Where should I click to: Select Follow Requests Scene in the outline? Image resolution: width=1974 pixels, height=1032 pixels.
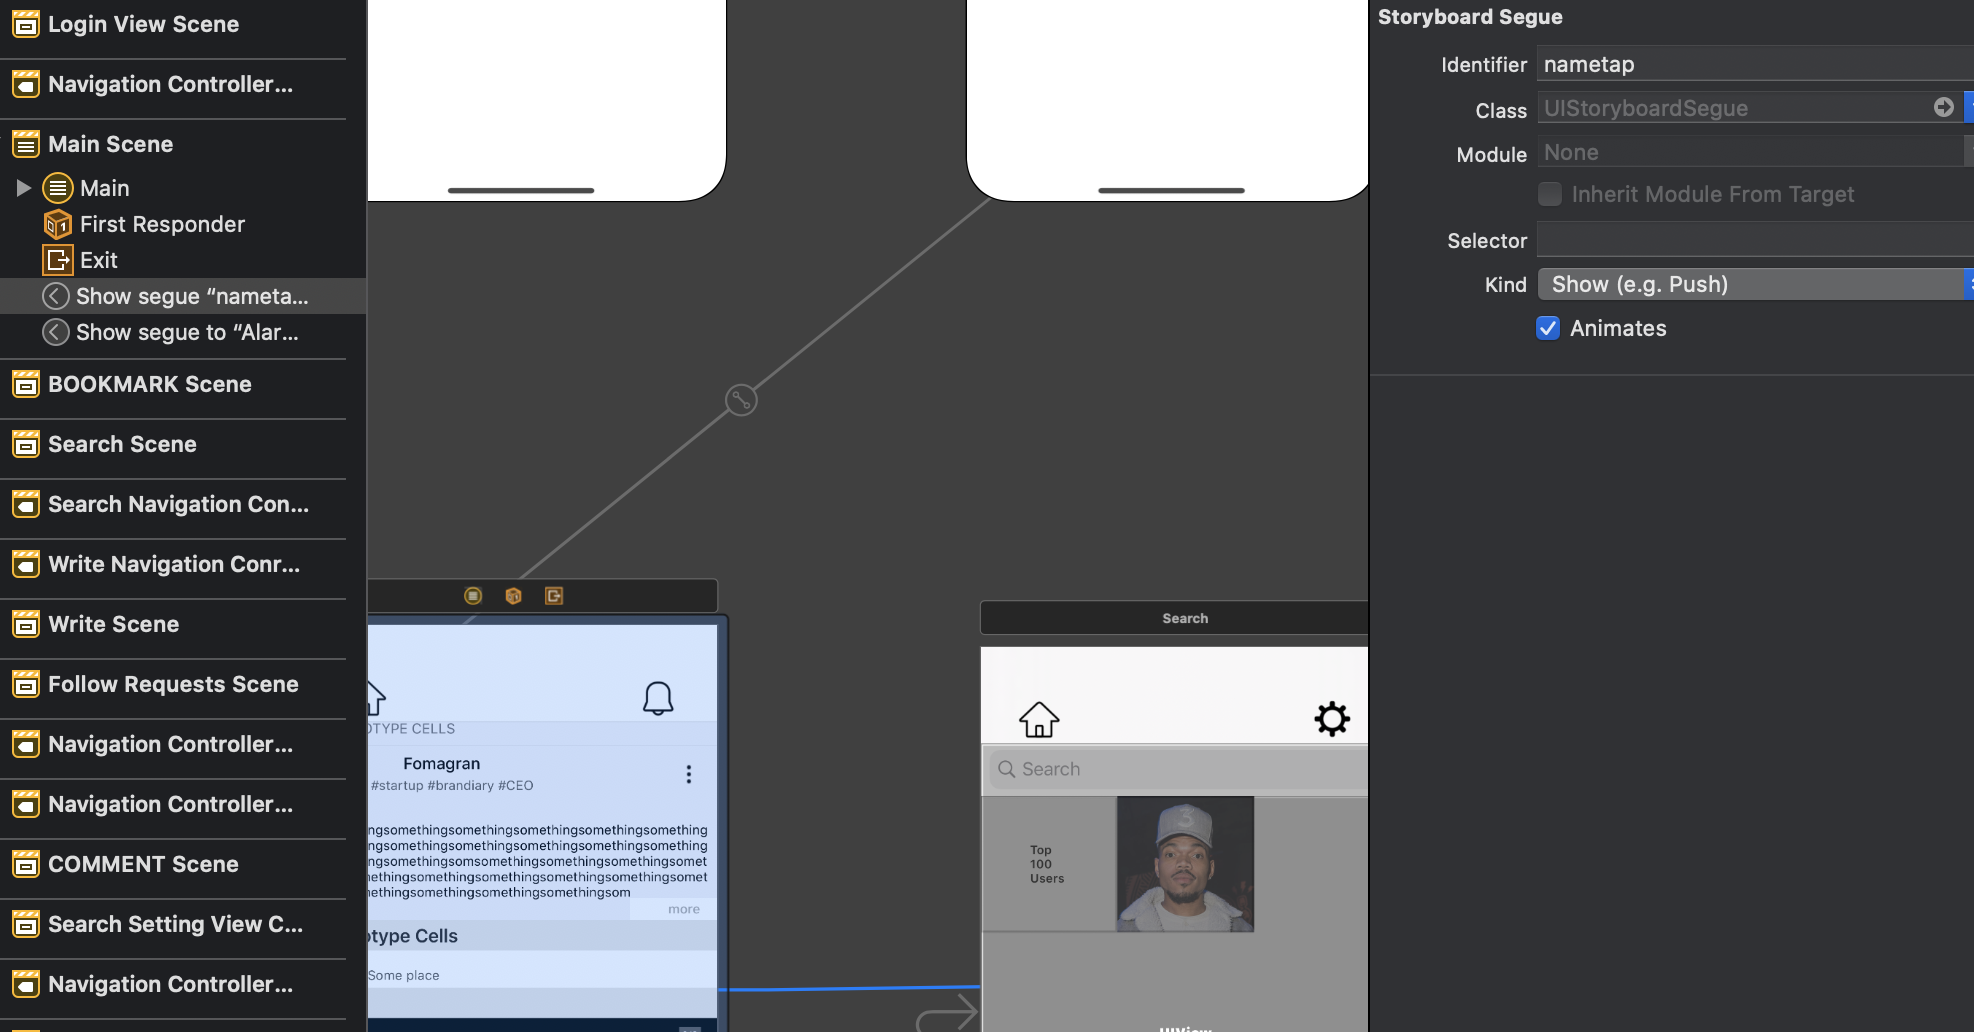pyautogui.click(x=173, y=684)
